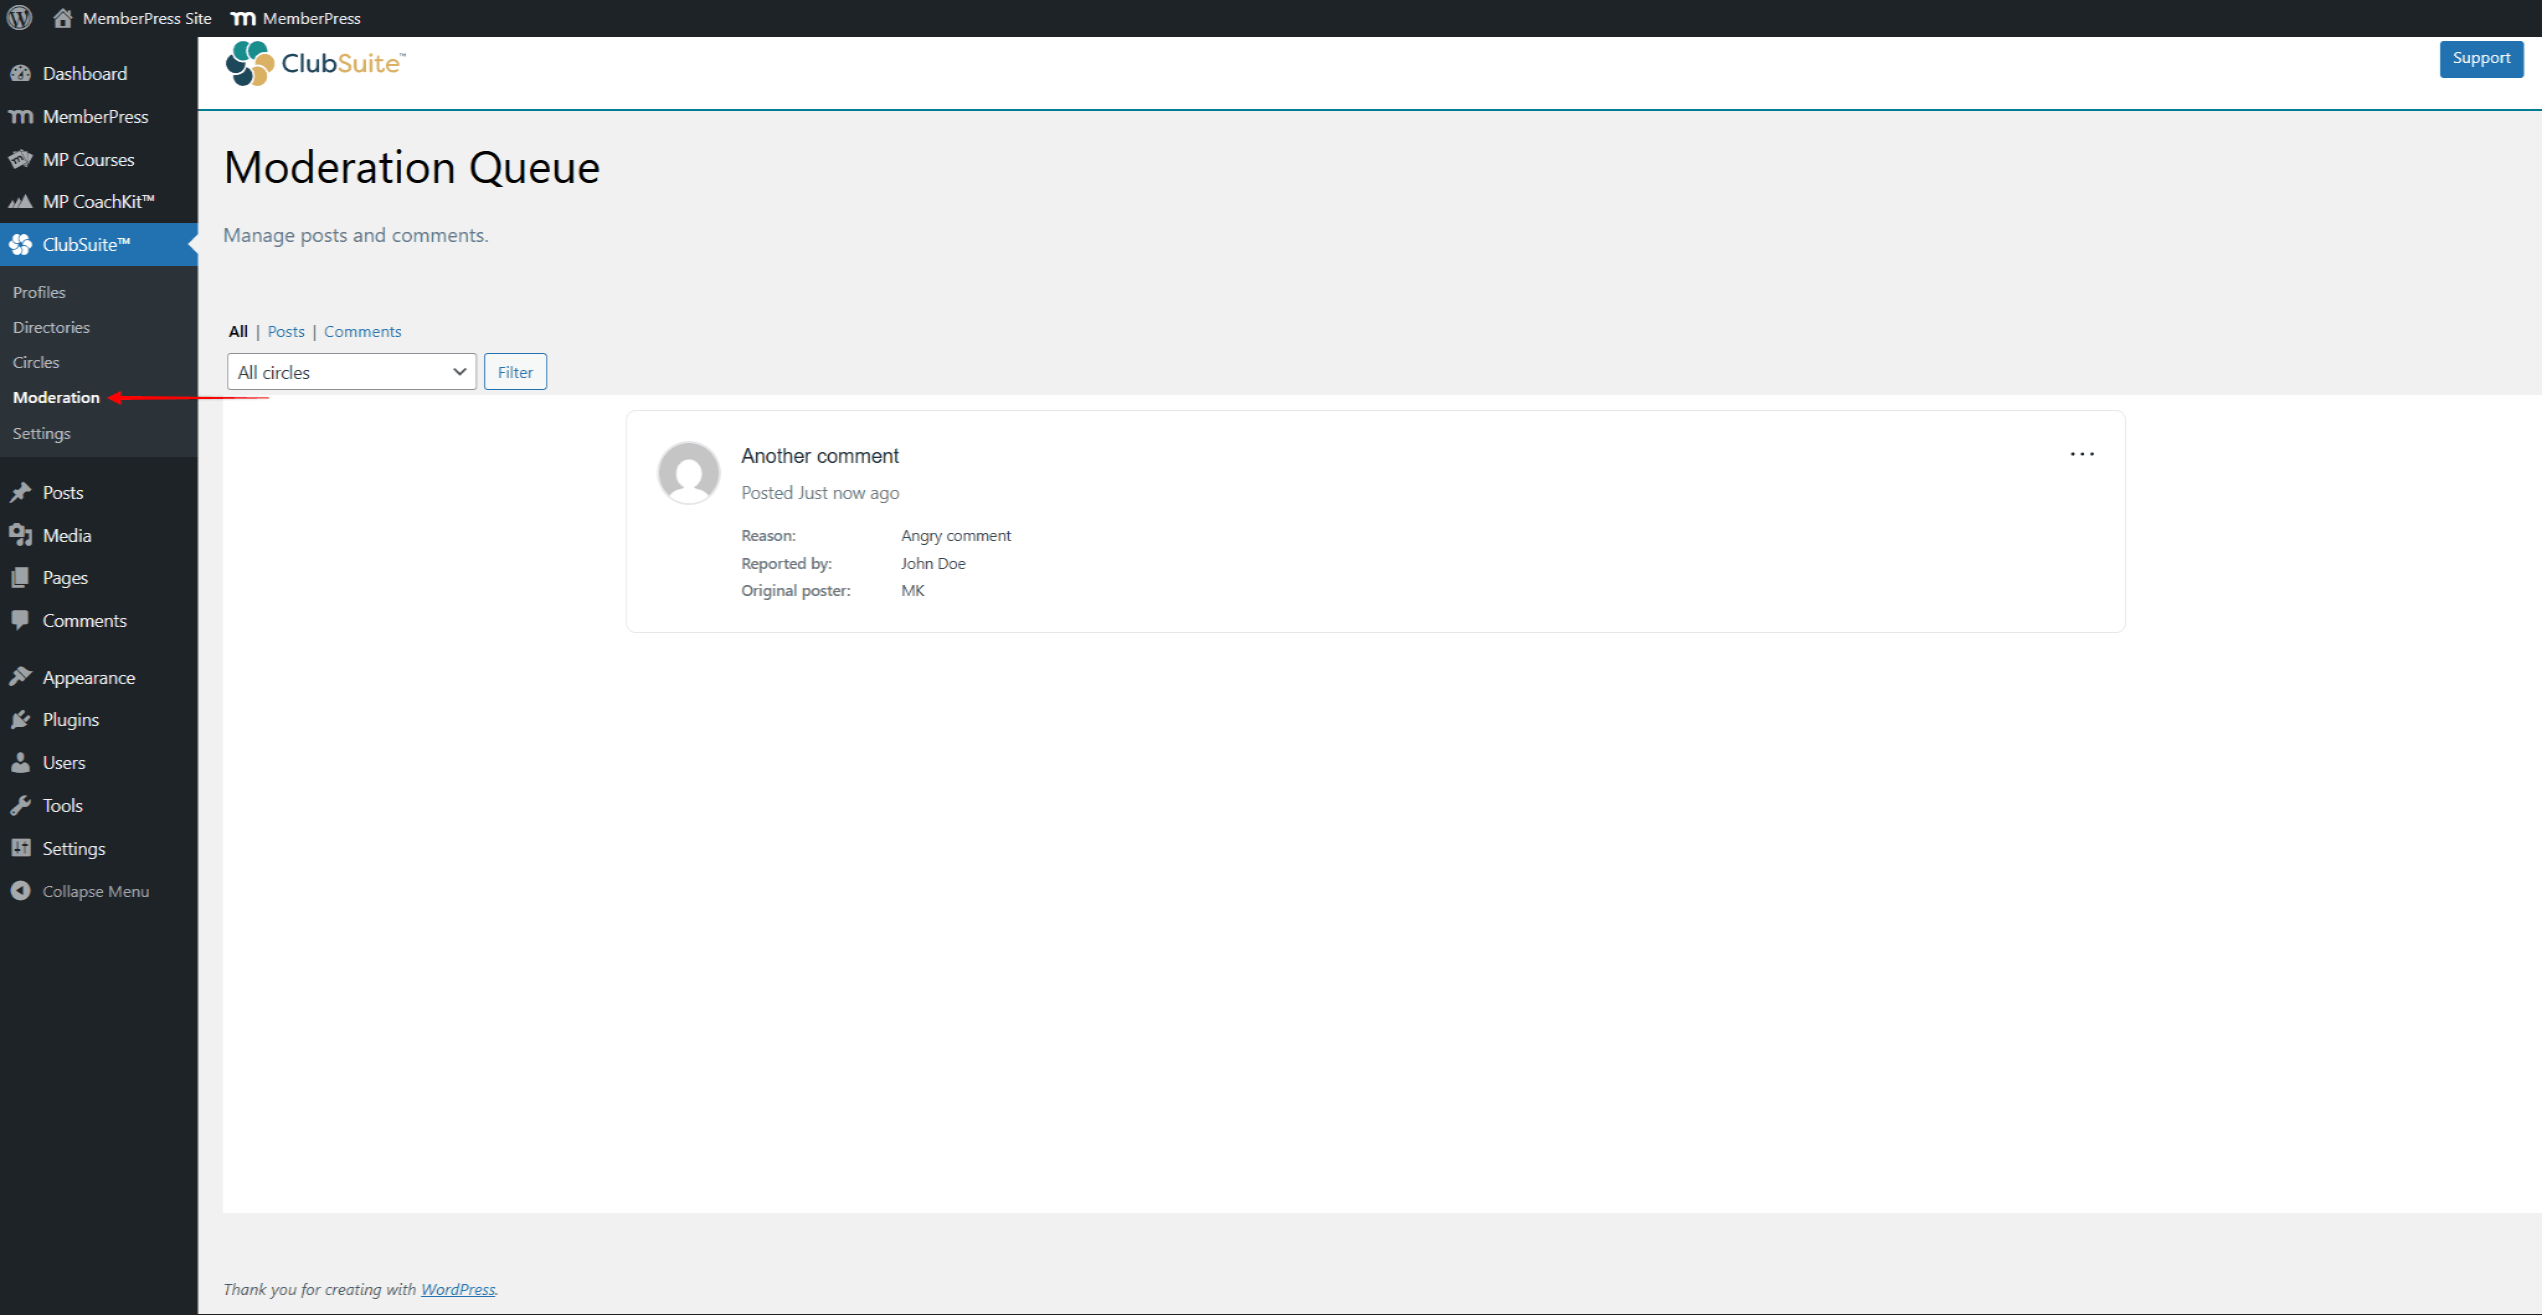Open the Dashboard sidebar item
The image size is (2542, 1315).
(x=84, y=73)
